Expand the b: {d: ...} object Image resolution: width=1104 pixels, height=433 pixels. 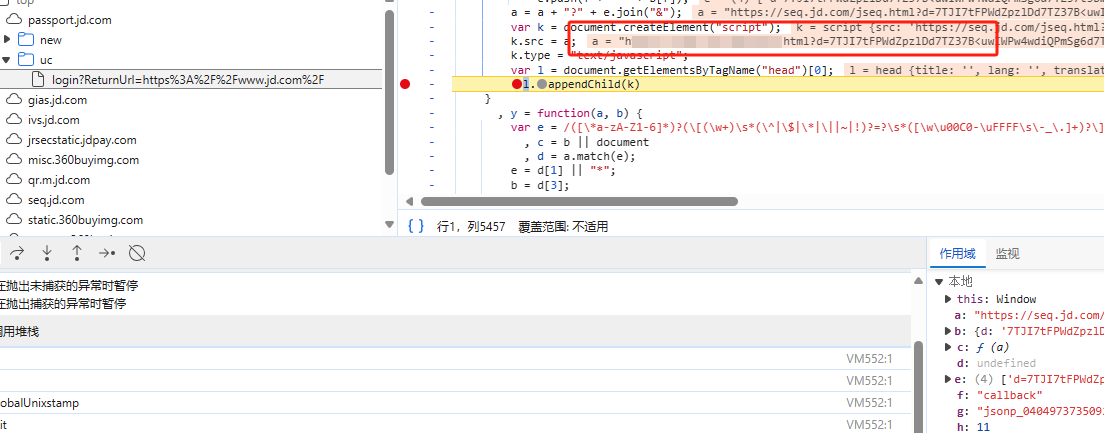pyautogui.click(x=948, y=331)
